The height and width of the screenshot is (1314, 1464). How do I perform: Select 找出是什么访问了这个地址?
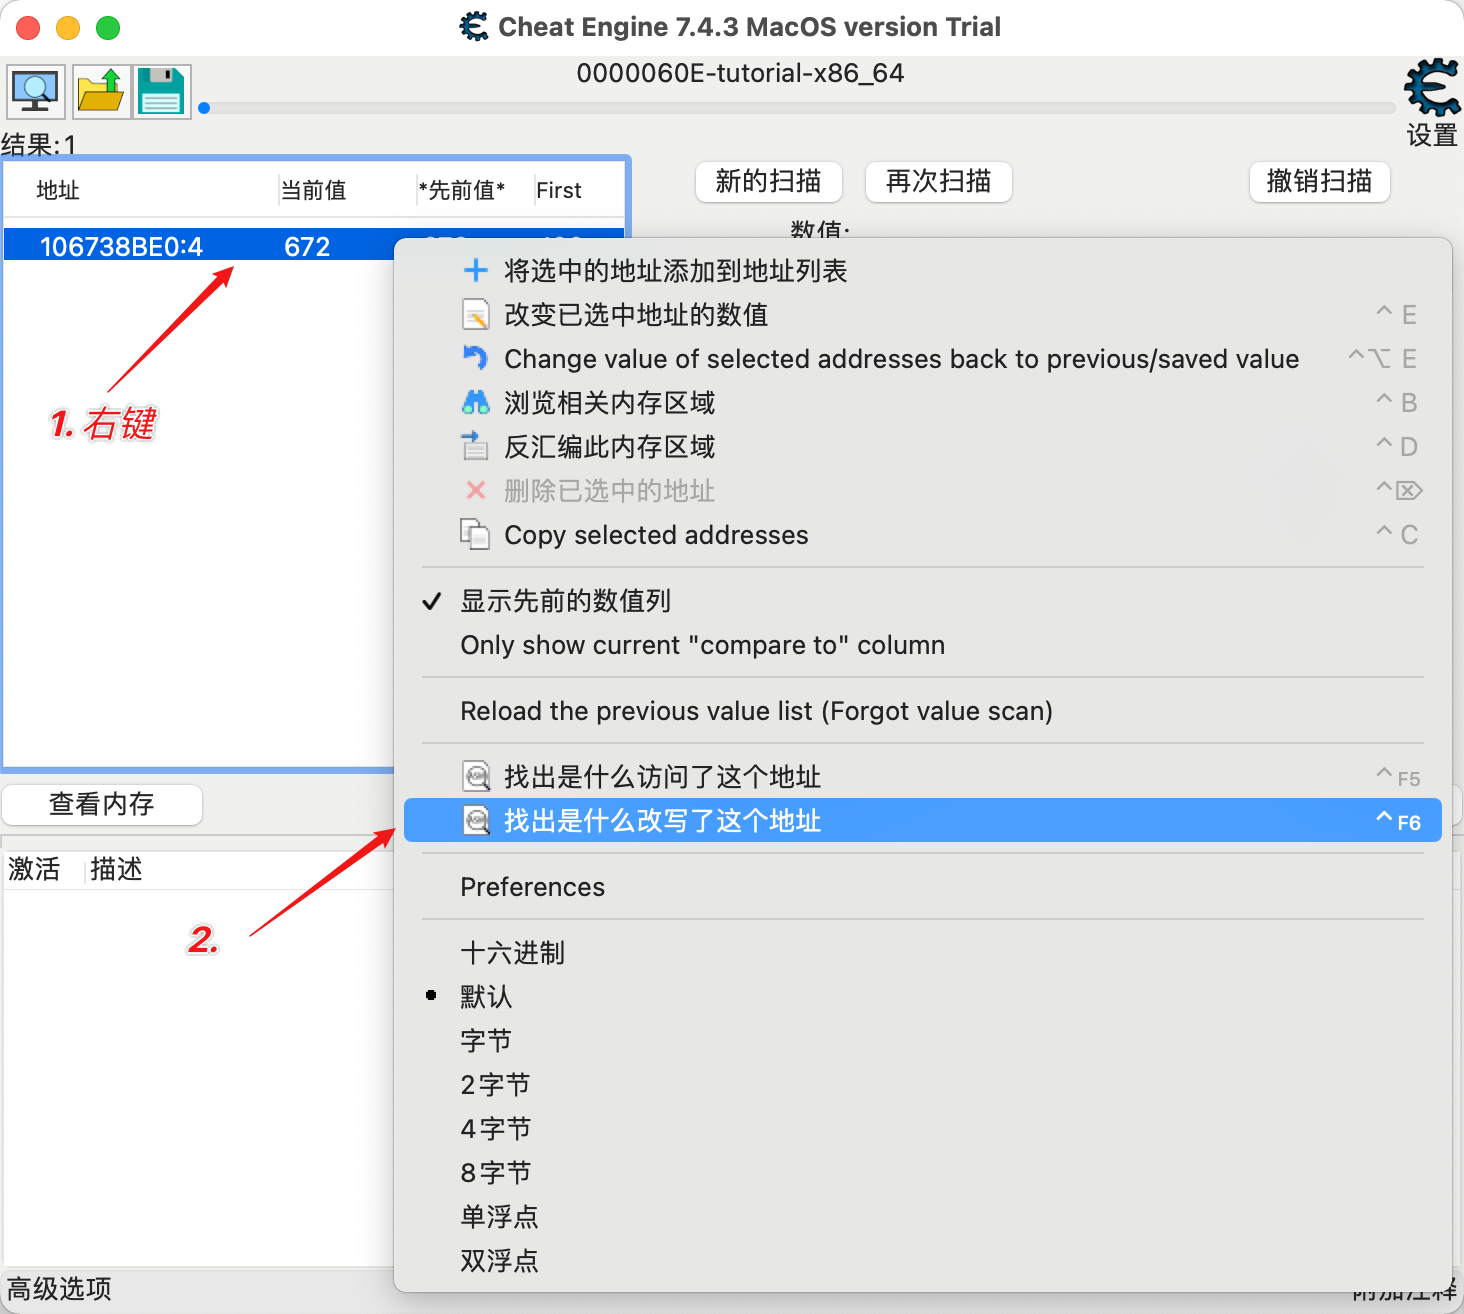coord(922,776)
